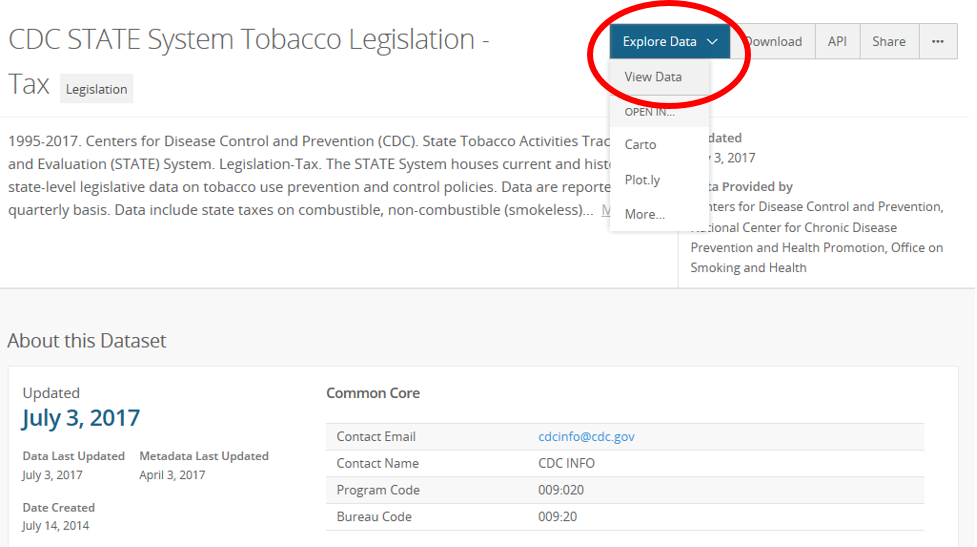The width and height of the screenshot is (977, 547).
Task: Click the API button
Action: [837, 41]
